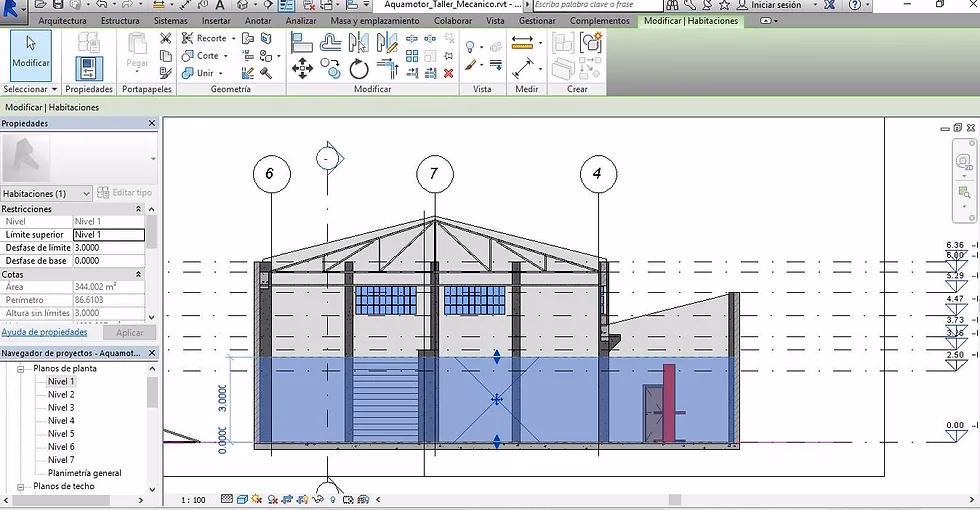Open the Unir dropdown arrow
The height and width of the screenshot is (510, 980).
[221, 74]
